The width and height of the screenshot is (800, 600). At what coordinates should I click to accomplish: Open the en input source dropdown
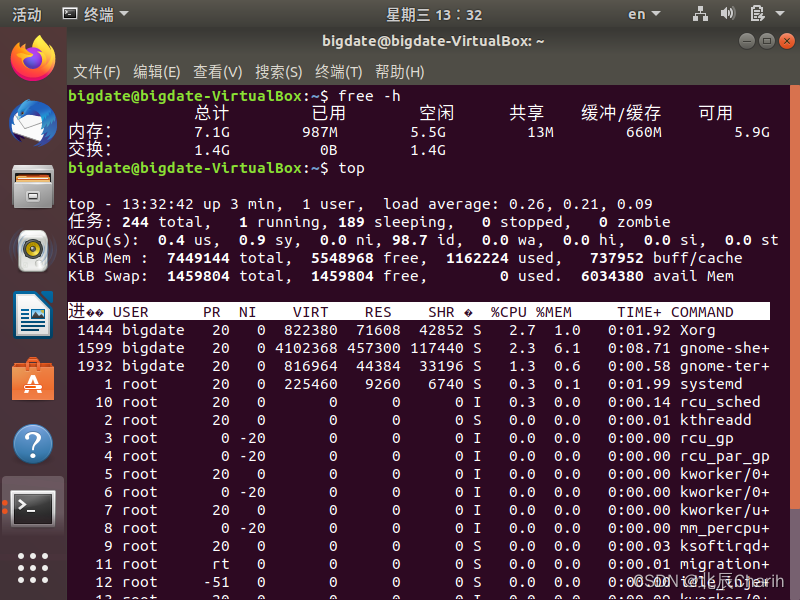point(644,14)
